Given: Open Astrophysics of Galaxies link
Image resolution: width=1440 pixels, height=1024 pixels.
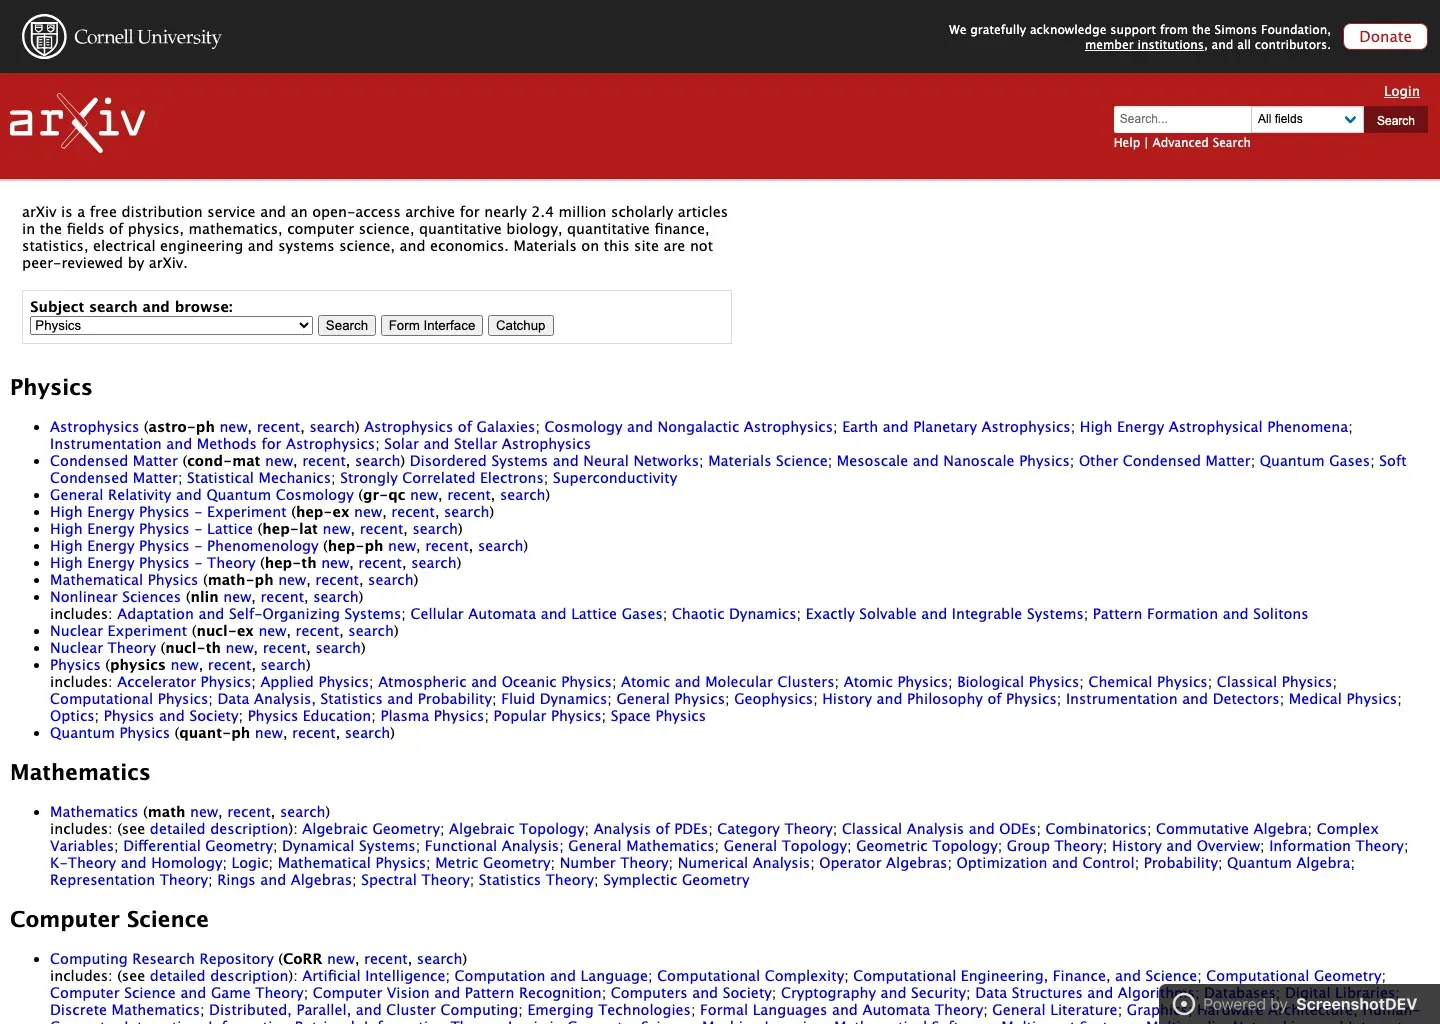Looking at the screenshot, I should click(x=449, y=427).
